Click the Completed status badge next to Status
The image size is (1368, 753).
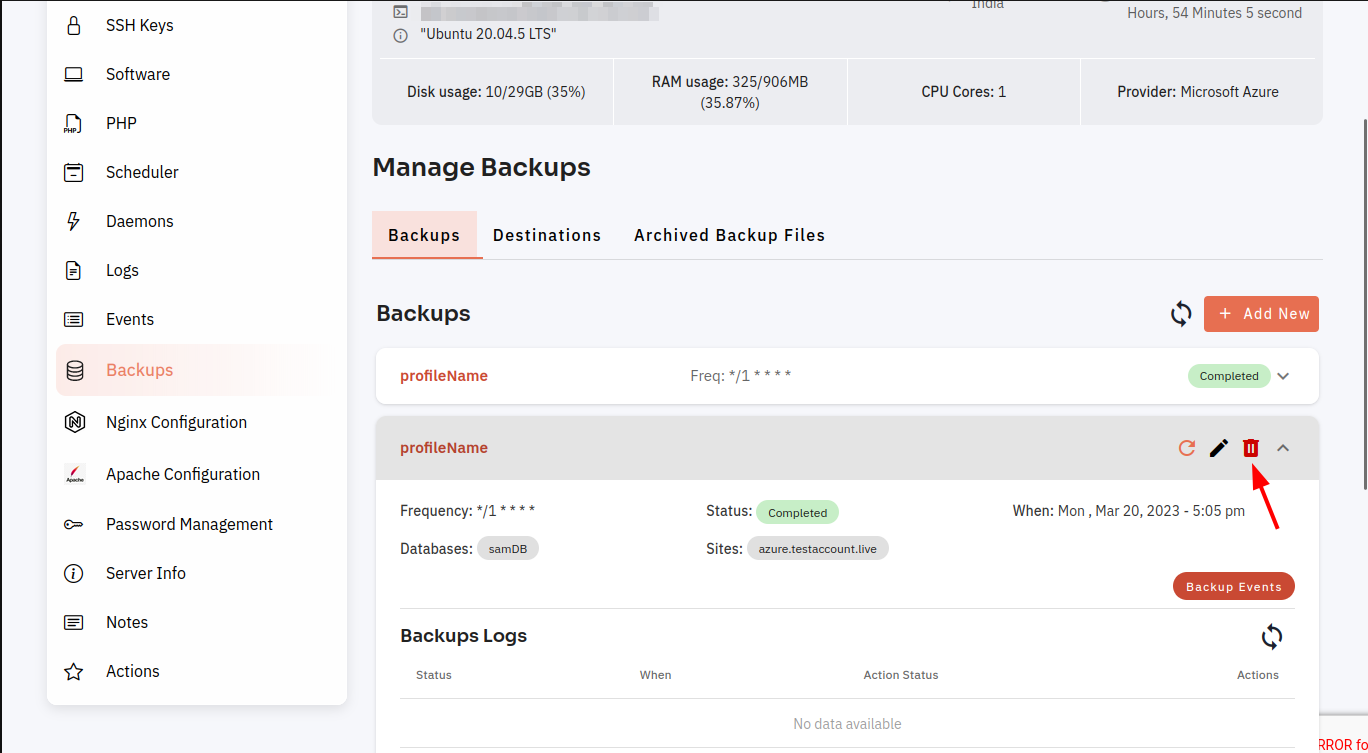(x=797, y=512)
